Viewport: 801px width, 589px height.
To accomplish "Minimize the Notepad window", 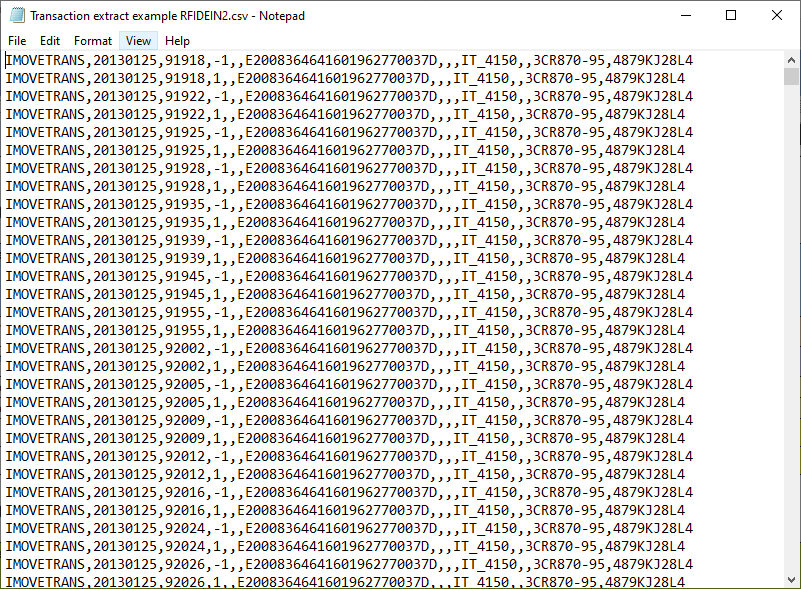I will [x=686, y=15].
